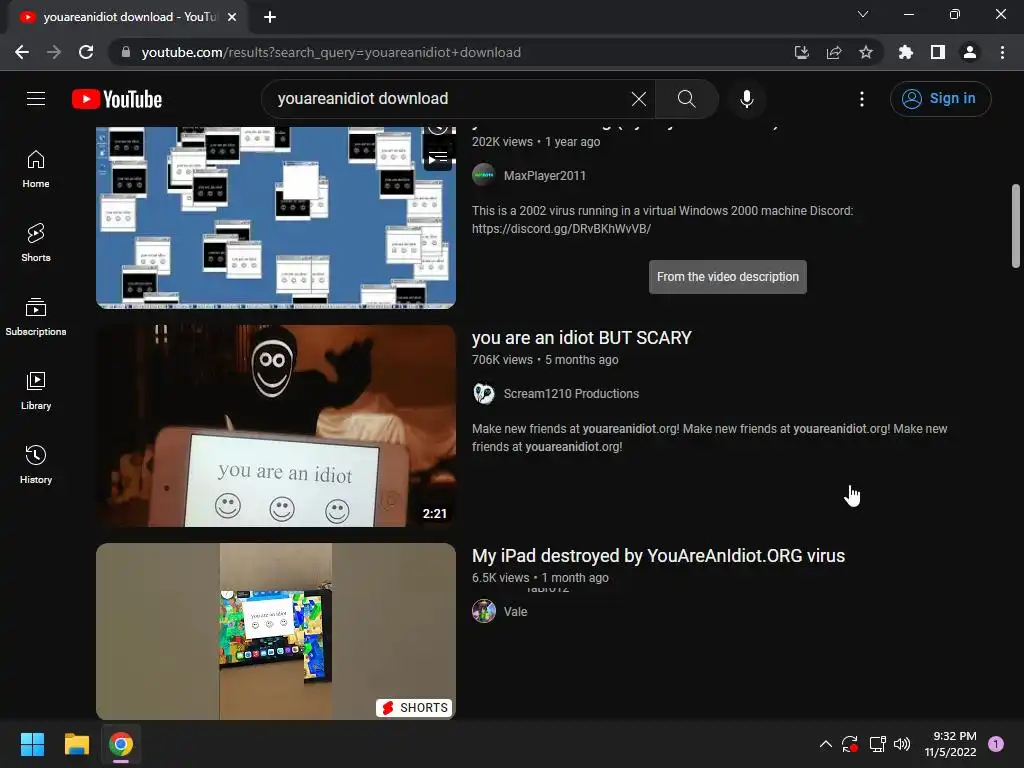
Task: Open the playlist queue icon on first thumbnail
Action: (x=438, y=157)
